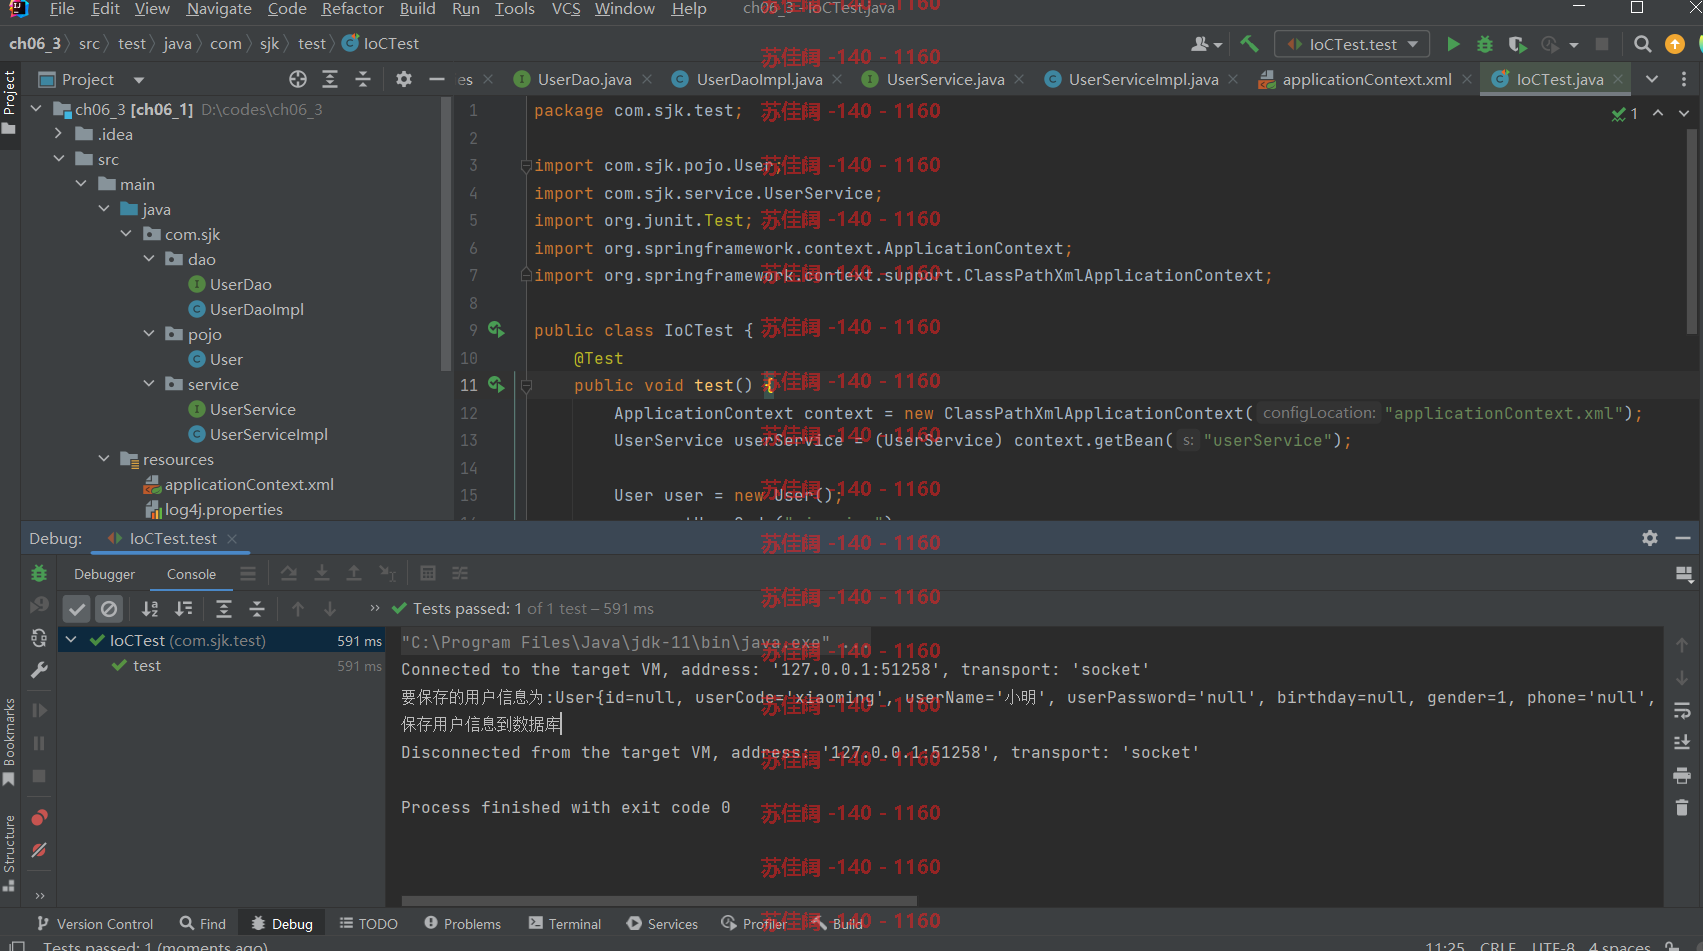Select opened file locate target icon in Project panel
Viewport: 1703px width, 951px height.
298,79
